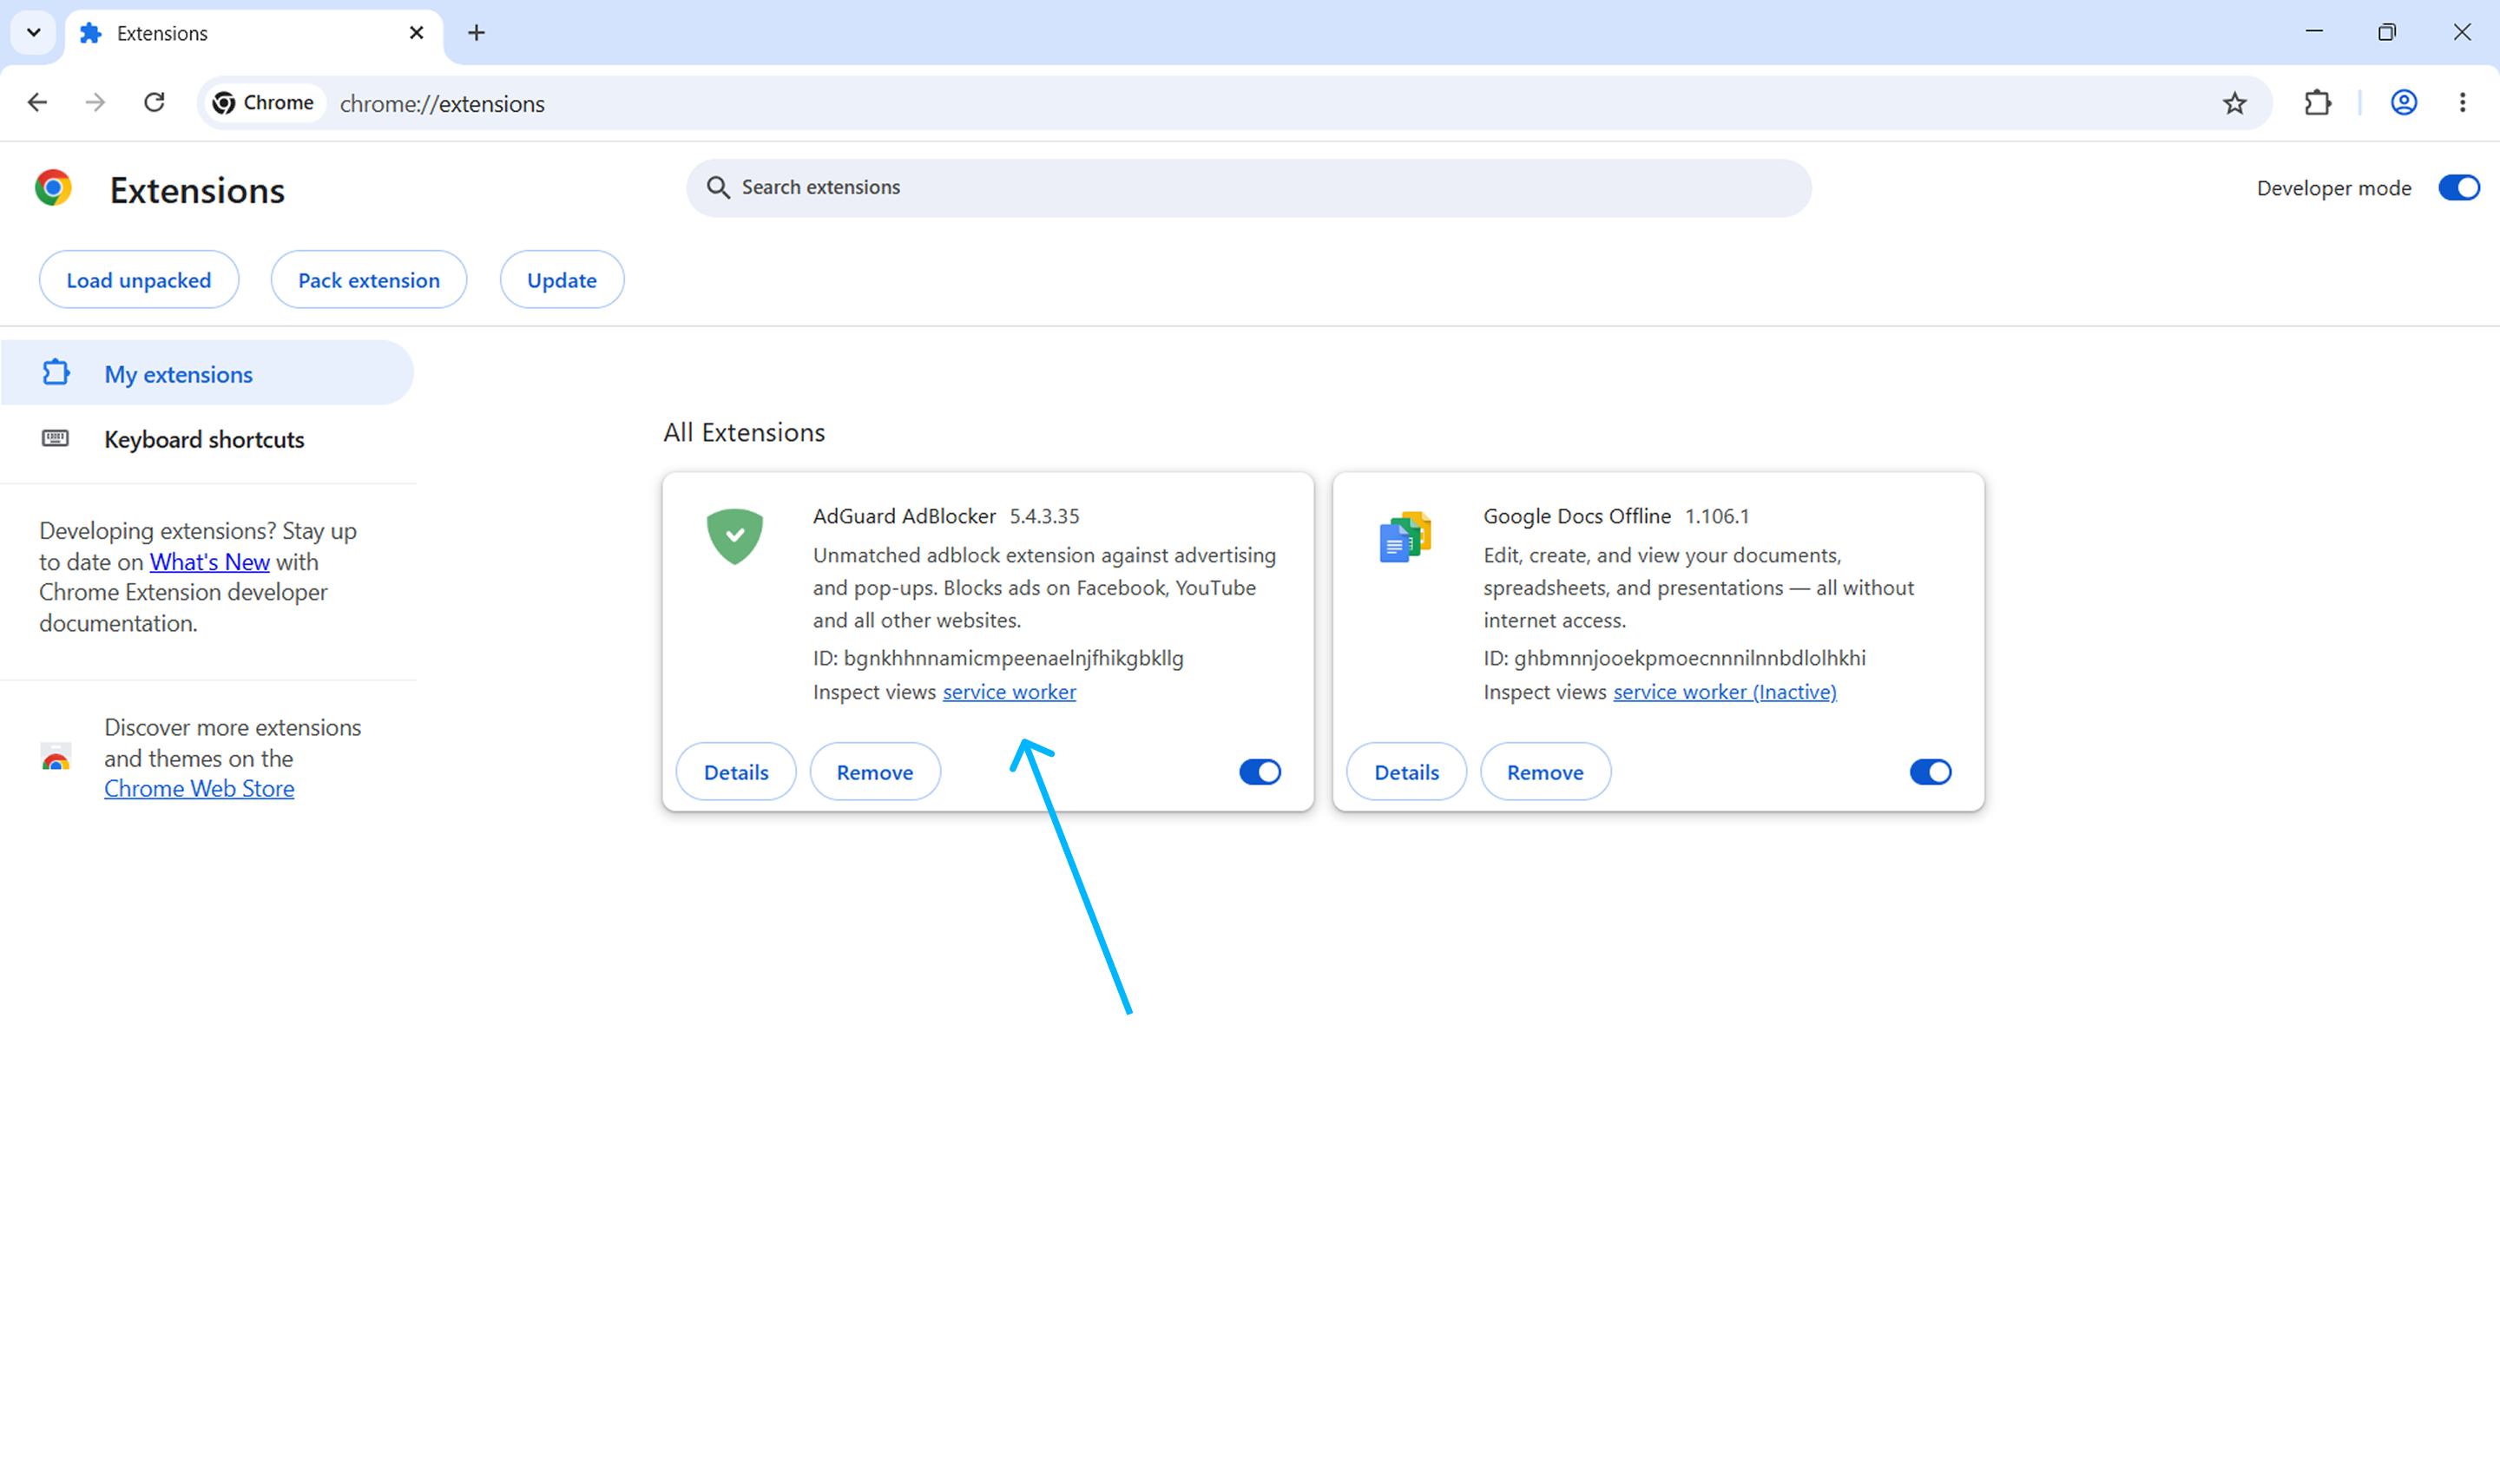Bookmark this page with the star icon
The width and height of the screenshot is (2500, 1484).
point(2235,103)
